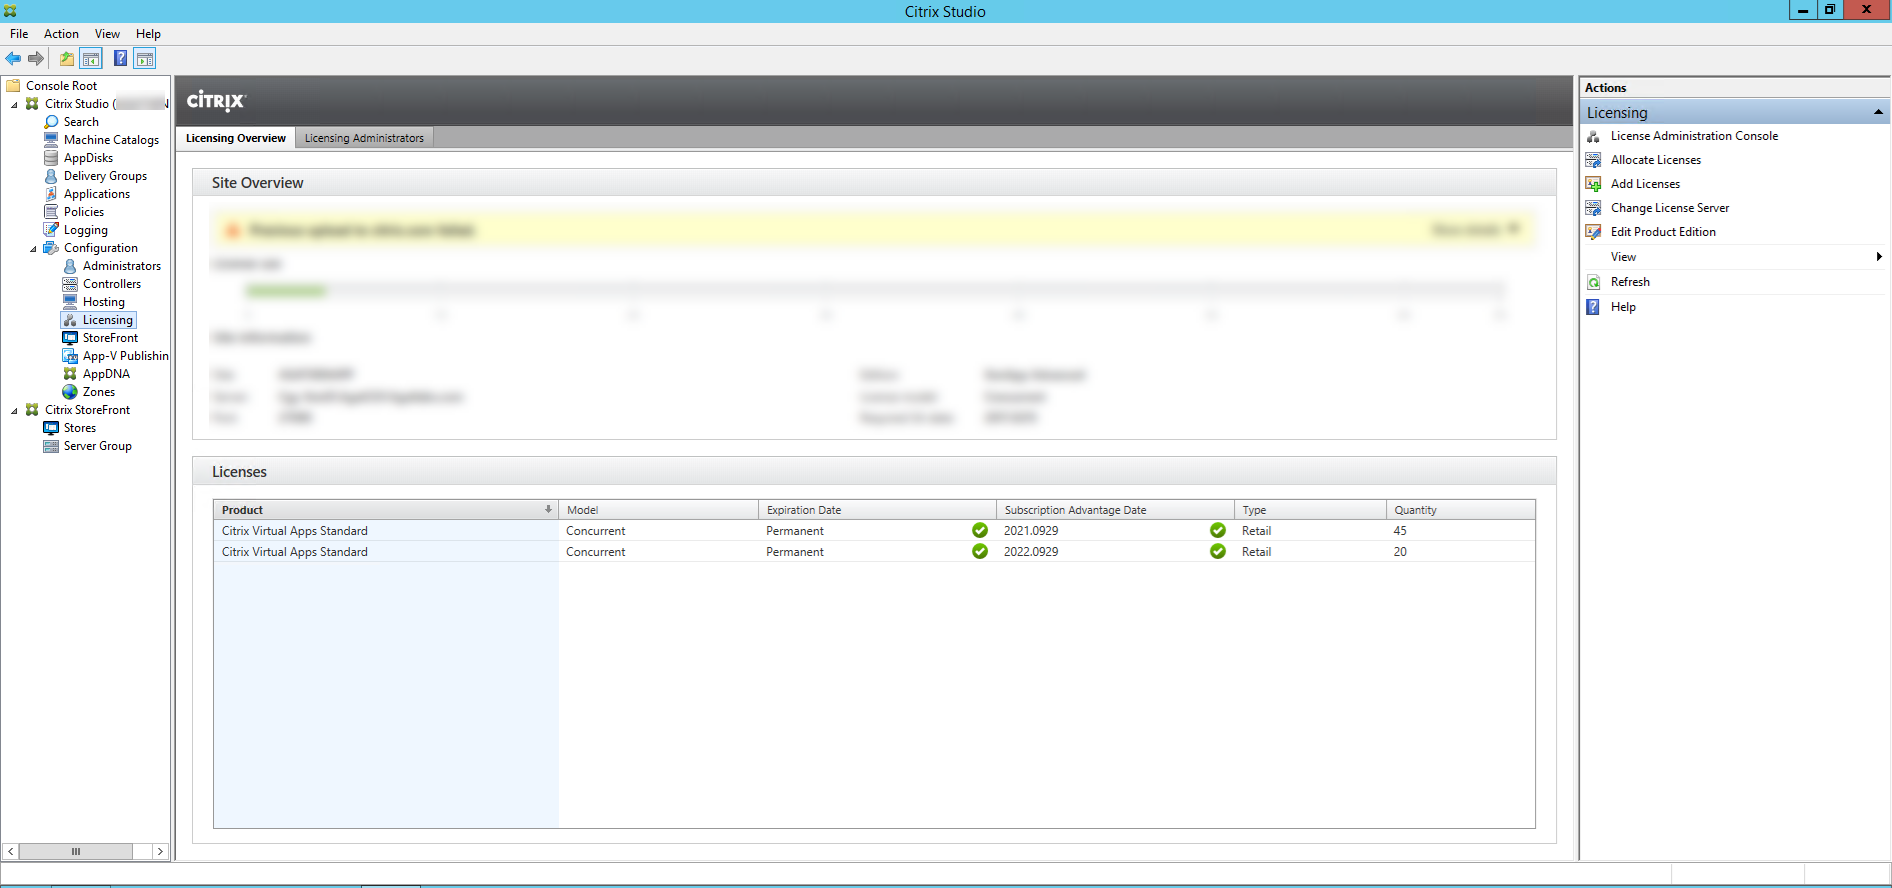Select the Controllers tree icon
The image size is (1892, 888).
coord(70,284)
